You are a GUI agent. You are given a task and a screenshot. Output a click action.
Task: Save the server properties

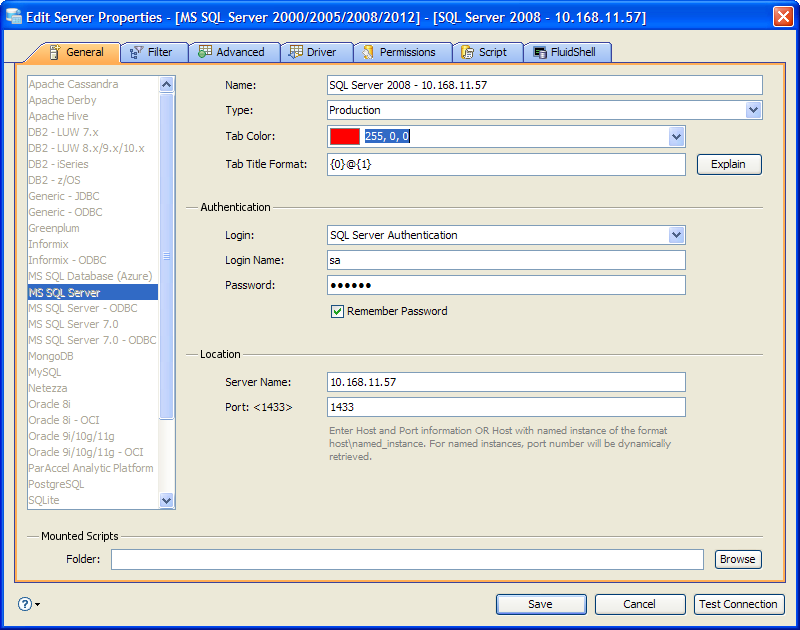pyautogui.click(x=541, y=604)
